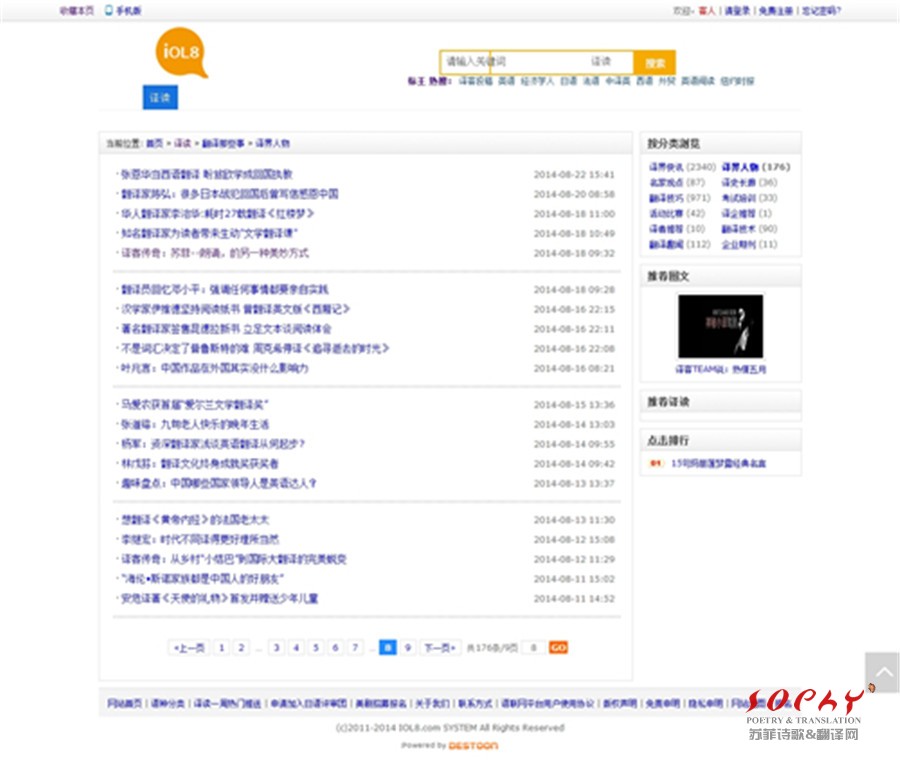This screenshot has width=900, height=763.
Task: Go to 下一页 next page
Action: pos(439,647)
